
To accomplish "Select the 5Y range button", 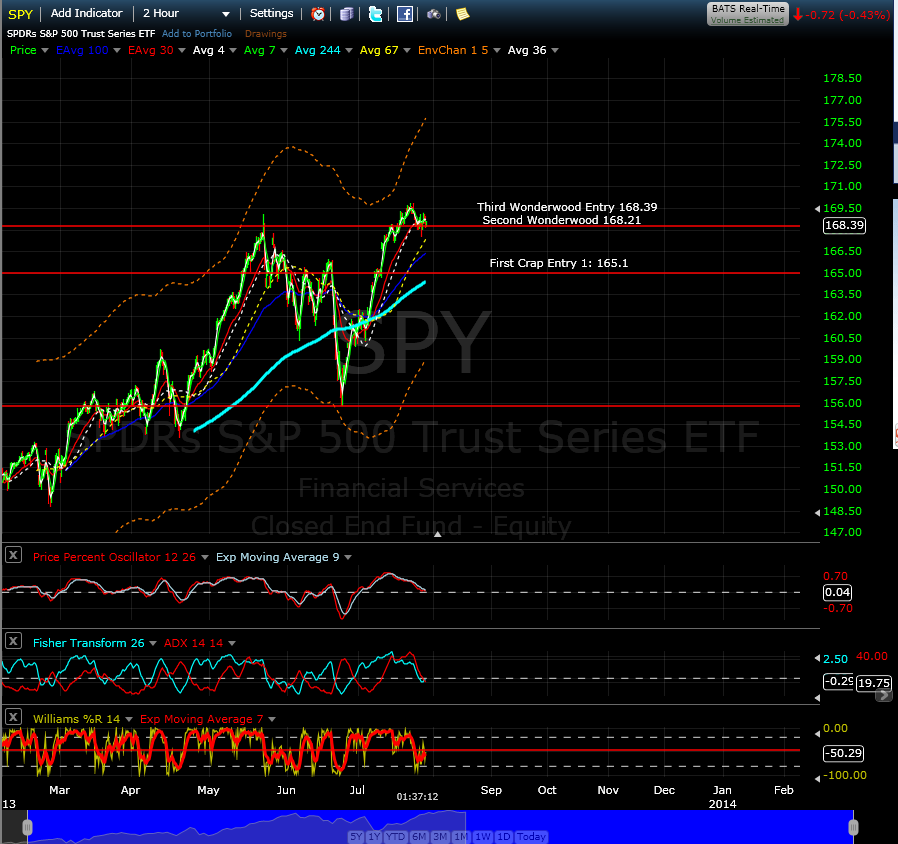I will 356,837.
